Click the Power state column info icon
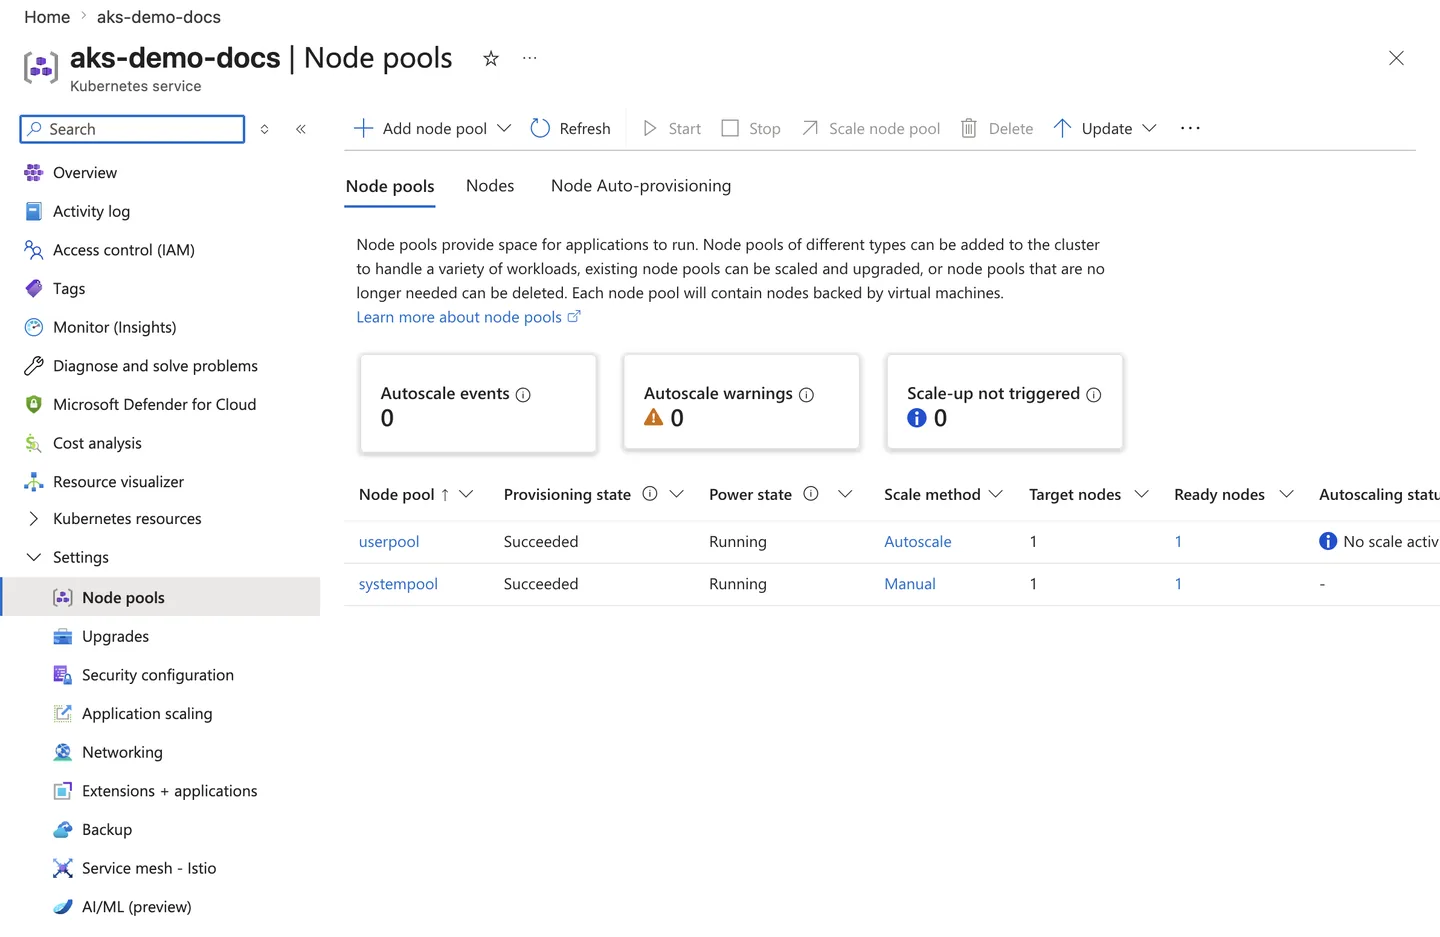The image size is (1440, 937). [x=811, y=494]
